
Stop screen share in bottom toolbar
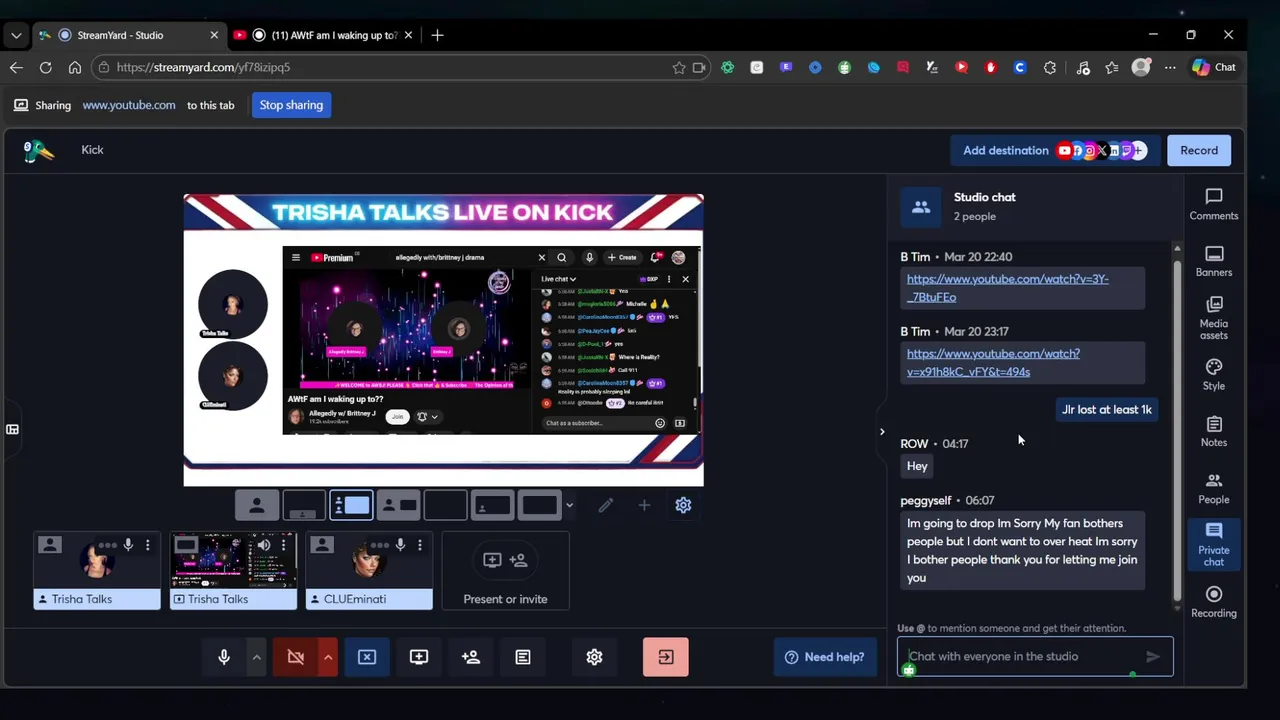[367, 657]
